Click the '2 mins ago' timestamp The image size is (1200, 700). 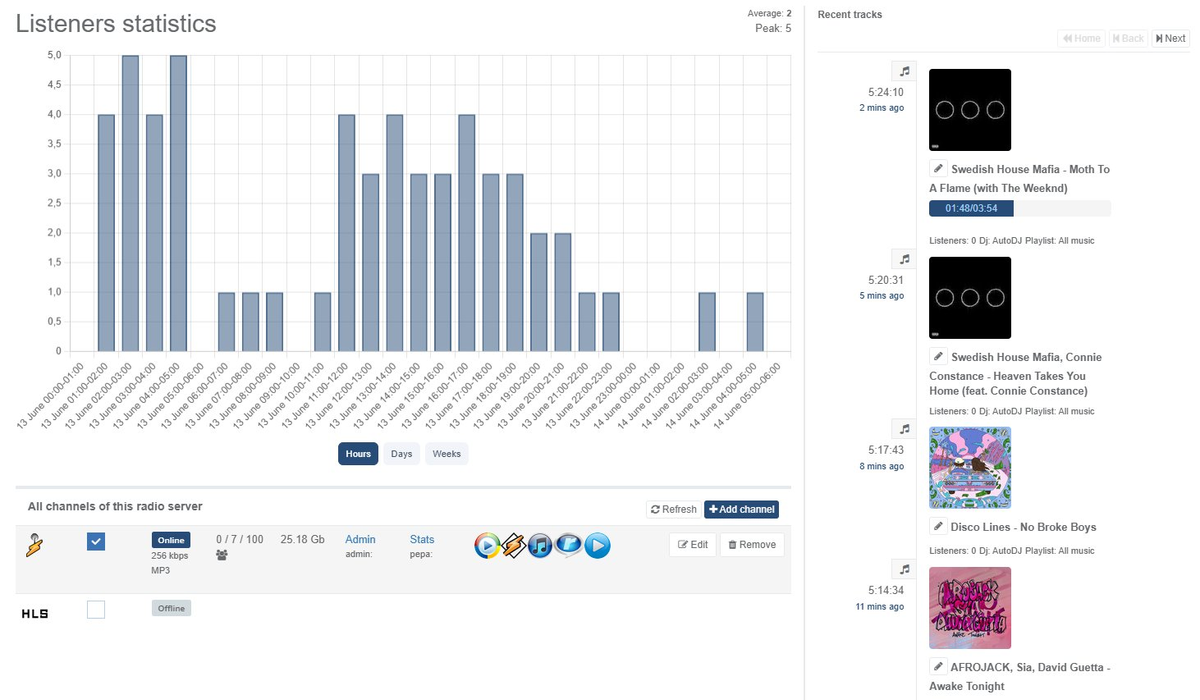click(882, 108)
